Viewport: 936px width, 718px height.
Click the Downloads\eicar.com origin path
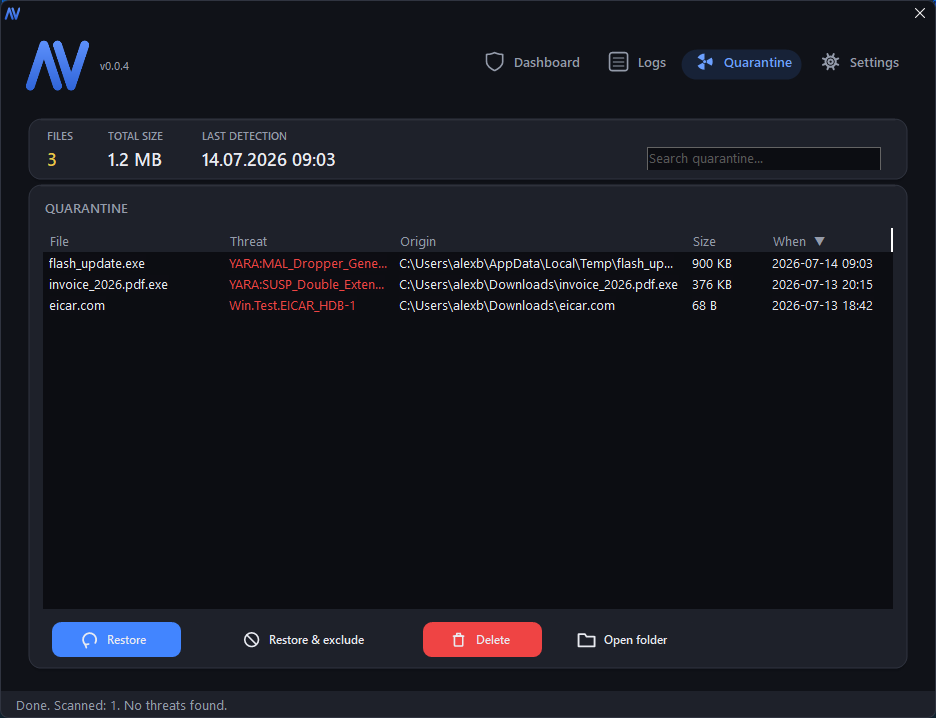tap(507, 306)
